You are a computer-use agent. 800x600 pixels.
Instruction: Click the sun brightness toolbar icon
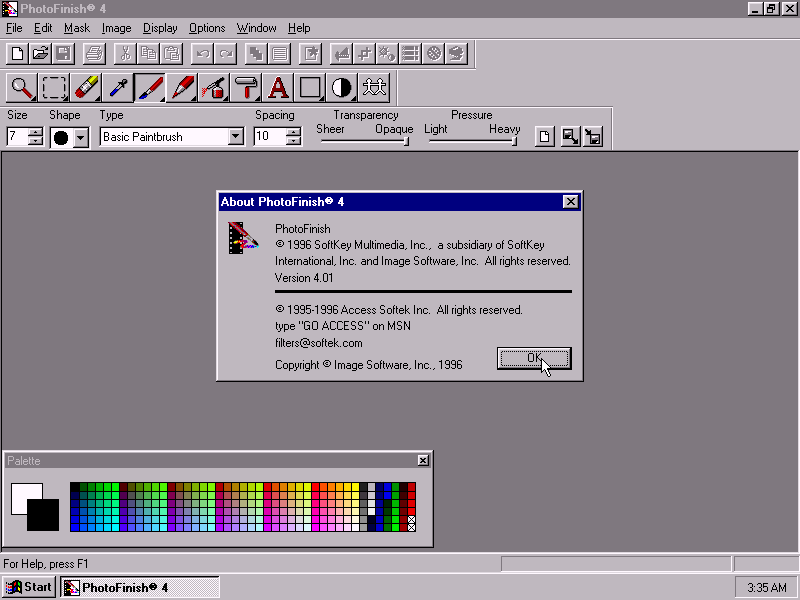click(x=387, y=54)
